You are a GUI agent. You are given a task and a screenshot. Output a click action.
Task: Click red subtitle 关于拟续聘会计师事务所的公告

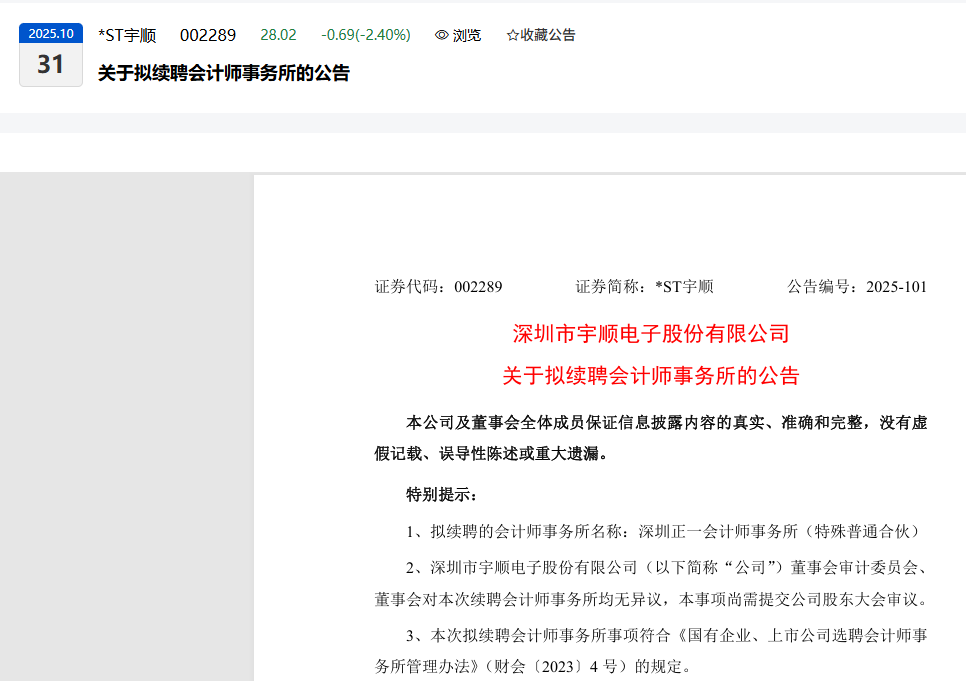pyautogui.click(x=651, y=376)
